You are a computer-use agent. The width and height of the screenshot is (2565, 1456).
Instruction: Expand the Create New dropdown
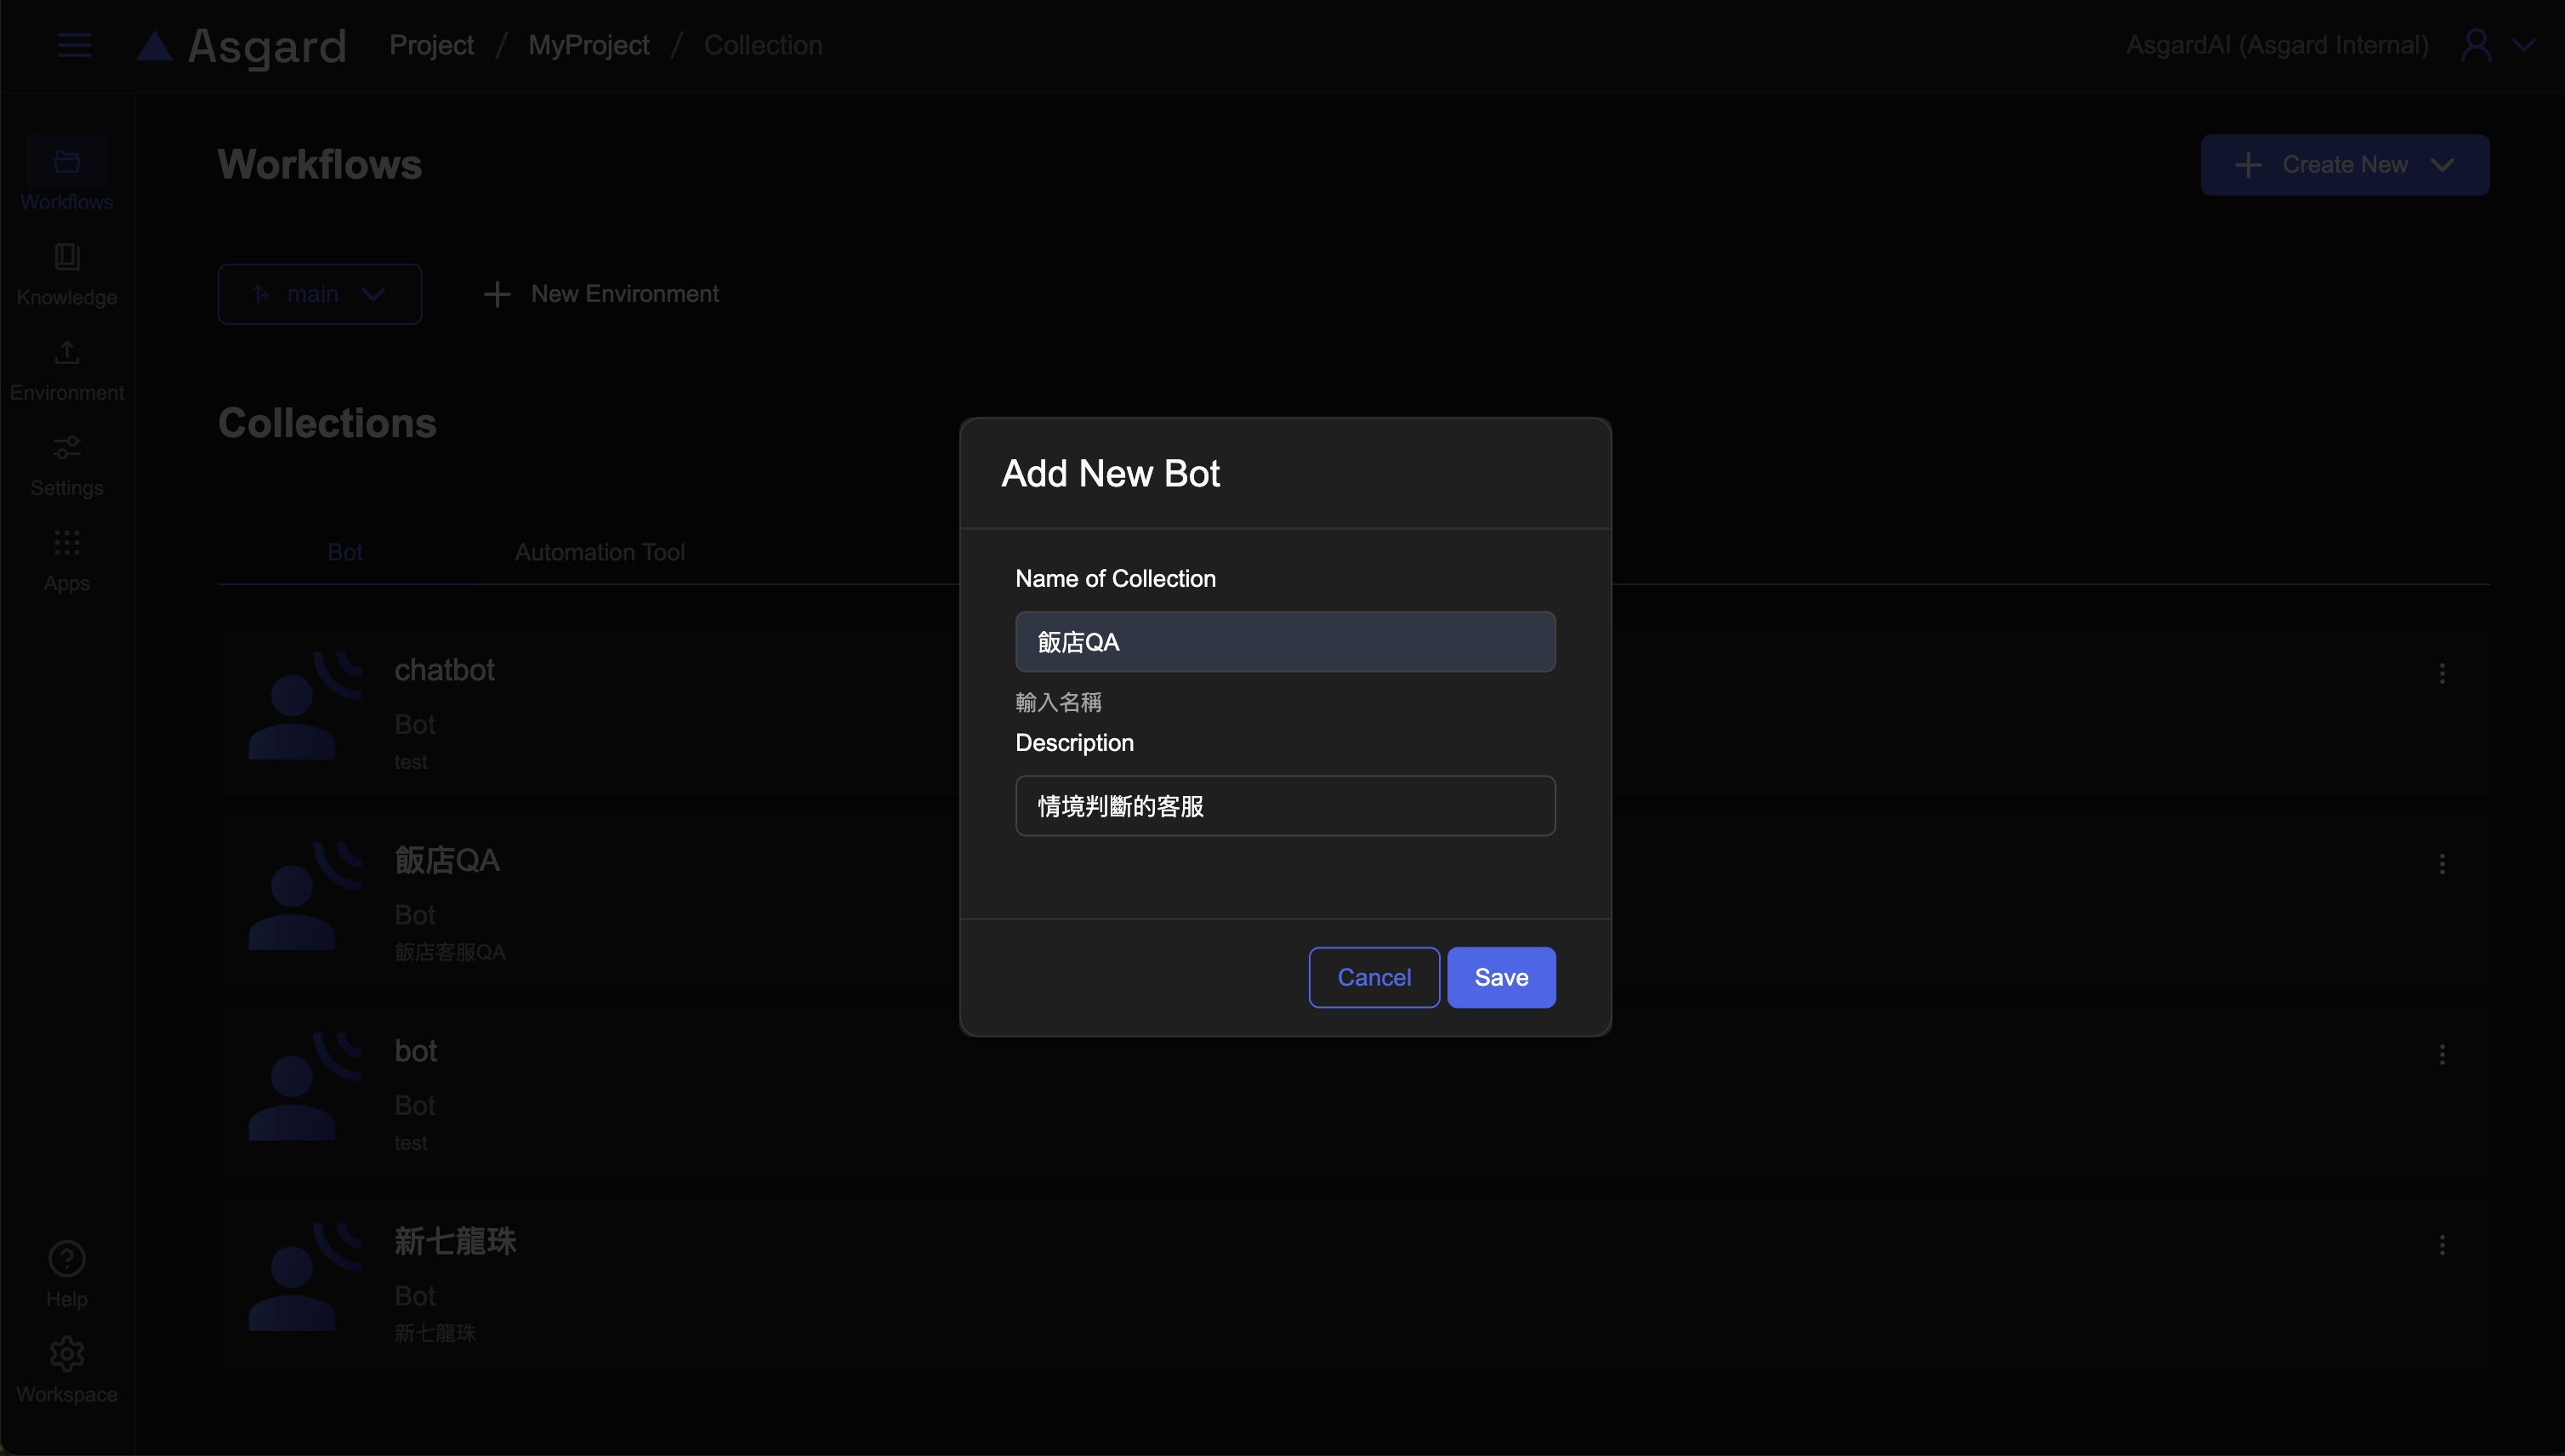click(x=2344, y=165)
